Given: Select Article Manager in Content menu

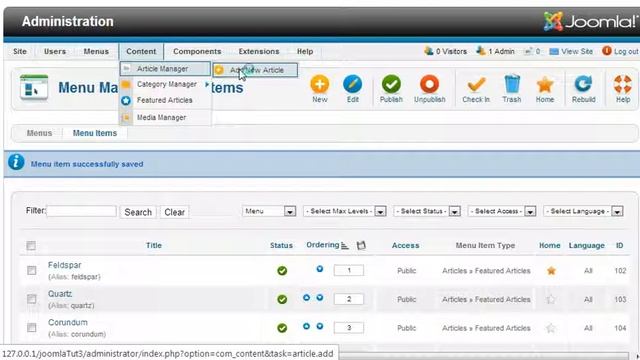Looking at the screenshot, I should pyautogui.click(x=165, y=69).
